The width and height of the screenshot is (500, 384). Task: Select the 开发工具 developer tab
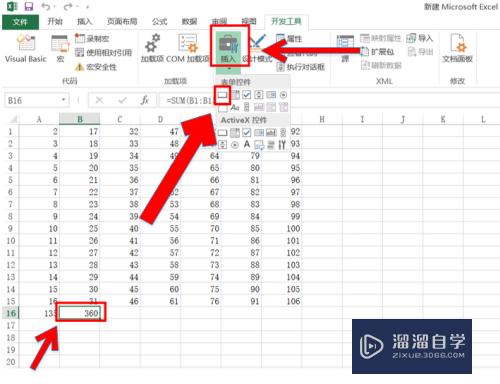click(286, 22)
